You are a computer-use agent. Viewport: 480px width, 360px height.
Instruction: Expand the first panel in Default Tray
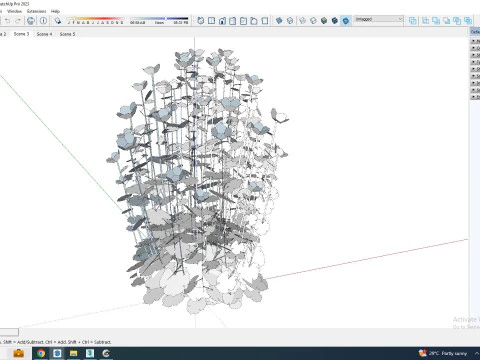(x=475, y=41)
